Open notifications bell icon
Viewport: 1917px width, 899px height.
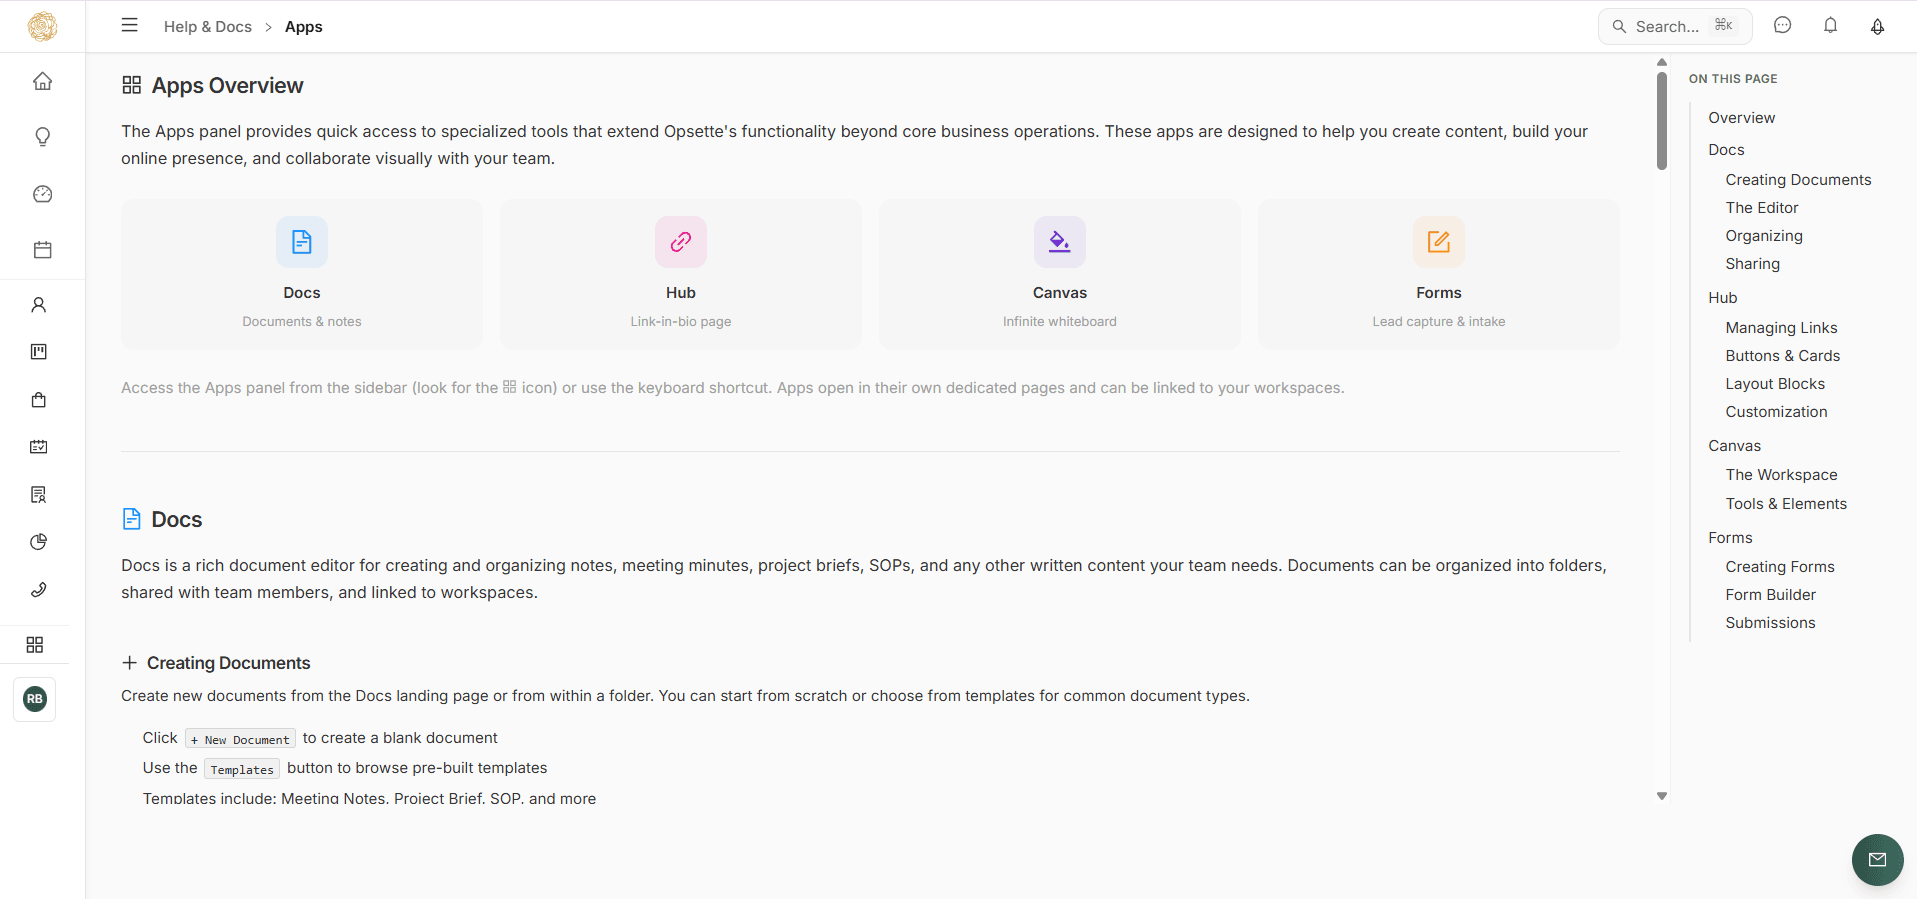coord(1830,26)
